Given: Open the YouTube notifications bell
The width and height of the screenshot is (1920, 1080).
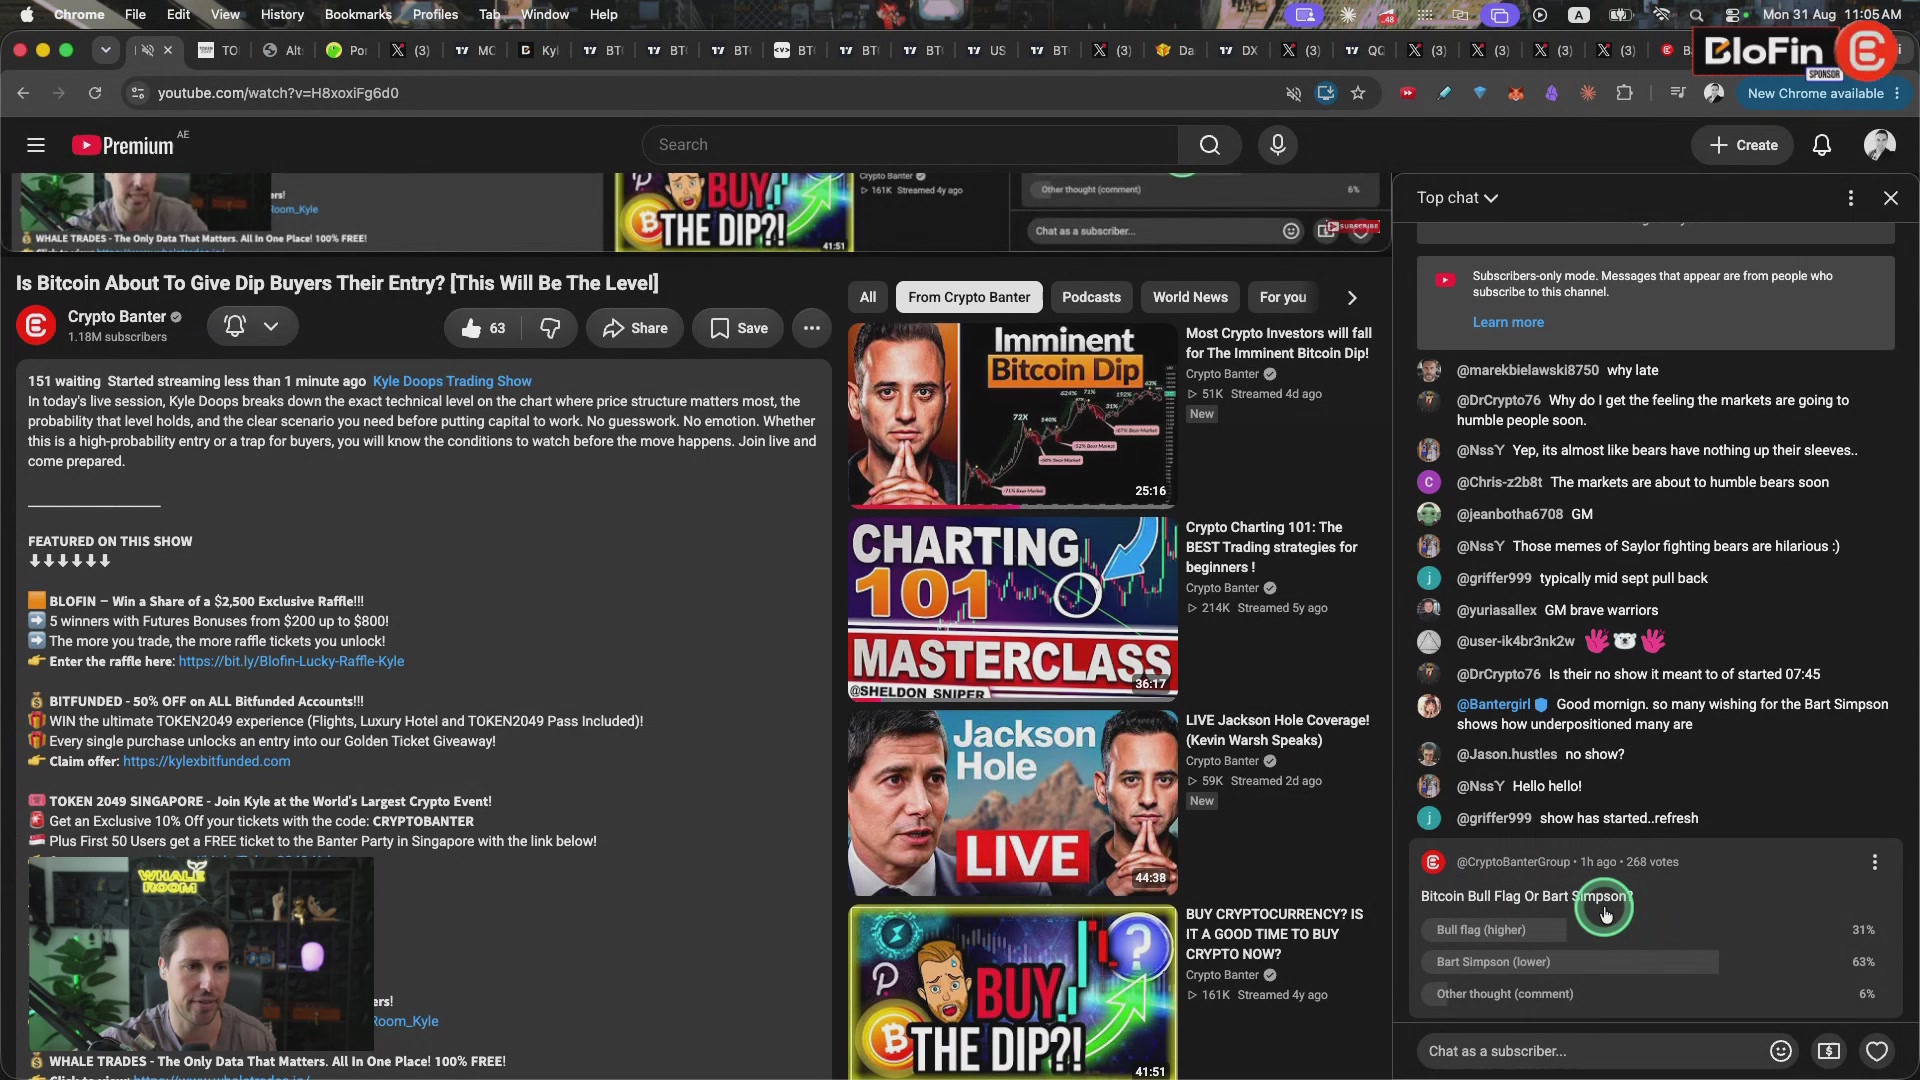Looking at the screenshot, I should [x=1821, y=145].
